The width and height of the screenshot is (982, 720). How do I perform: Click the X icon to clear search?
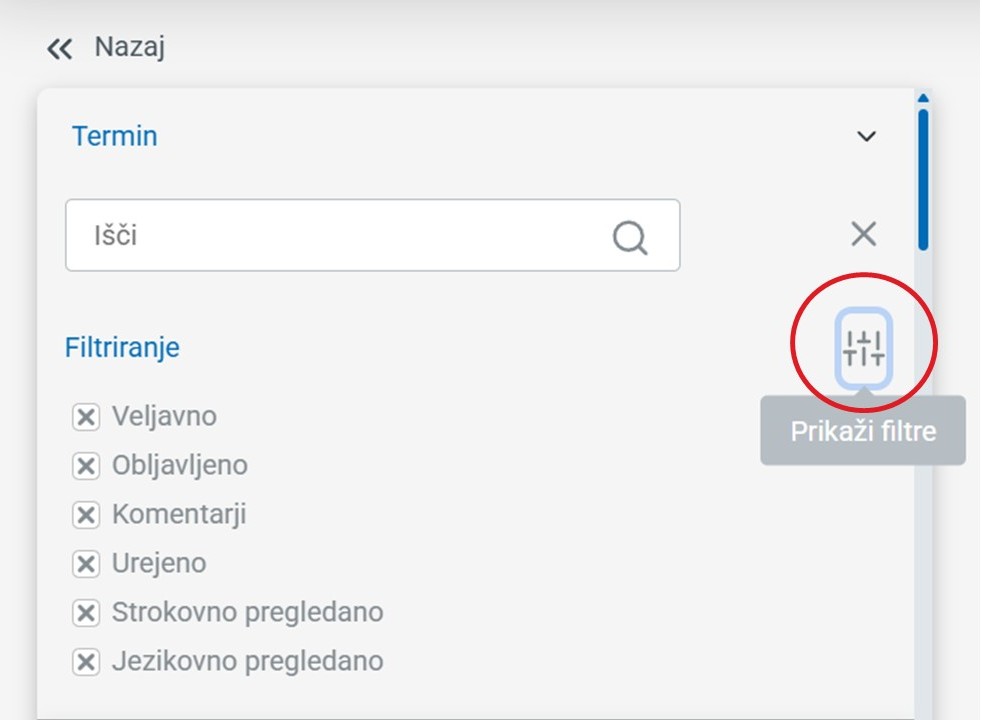coord(862,233)
